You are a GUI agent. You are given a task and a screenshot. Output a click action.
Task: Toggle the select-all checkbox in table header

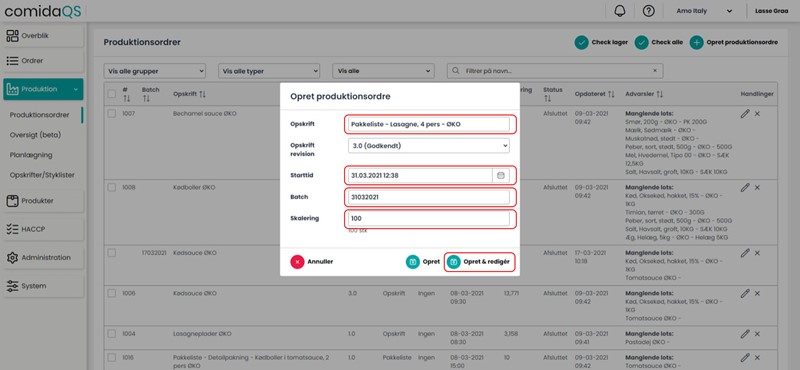point(112,94)
